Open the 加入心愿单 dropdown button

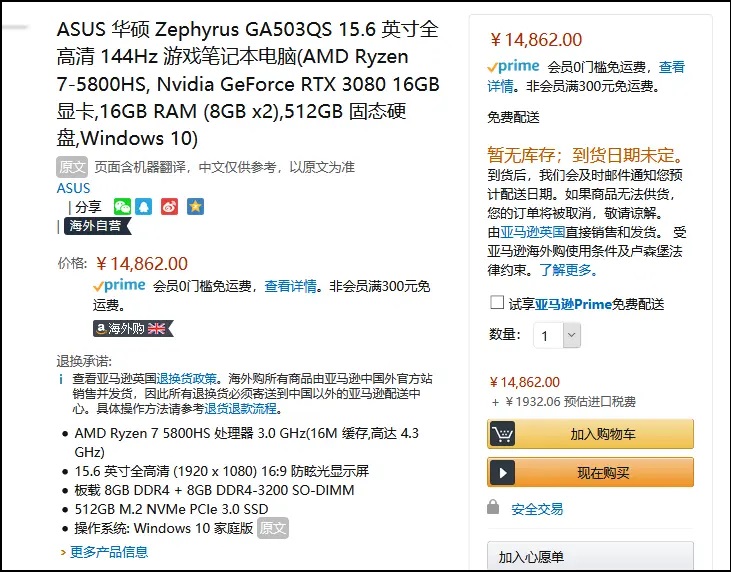coord(590,556)
